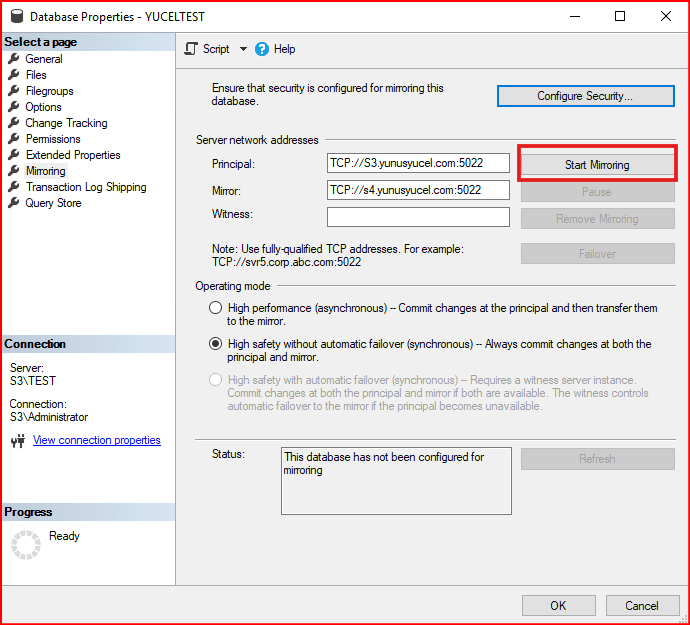Image resolution: width=690 pixels, height=625 pixels.
Task: Open View connection properties link
Action: click(x=96, y=440)
